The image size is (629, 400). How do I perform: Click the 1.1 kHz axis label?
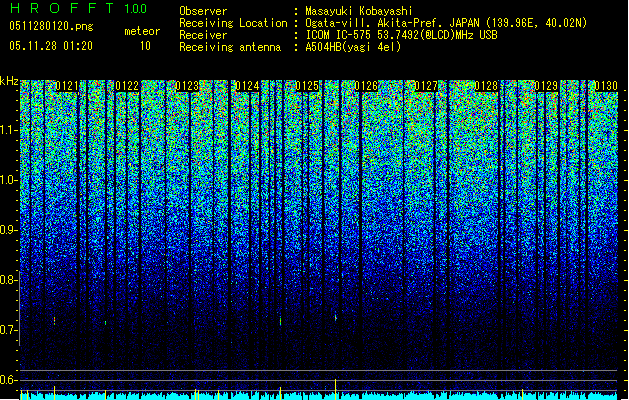[x=9, y=130]
